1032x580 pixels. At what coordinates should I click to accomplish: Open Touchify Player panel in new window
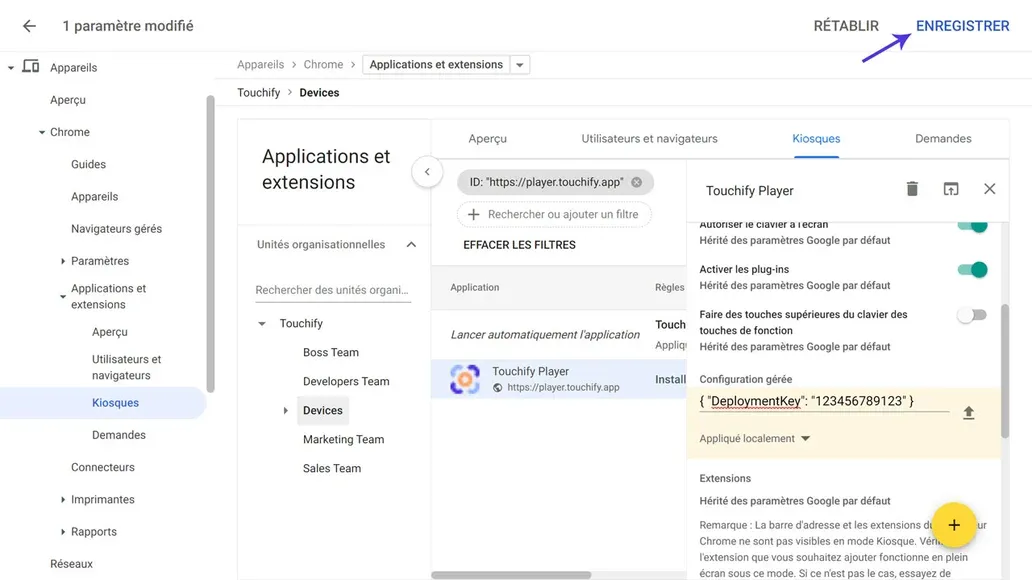(950, 188)
